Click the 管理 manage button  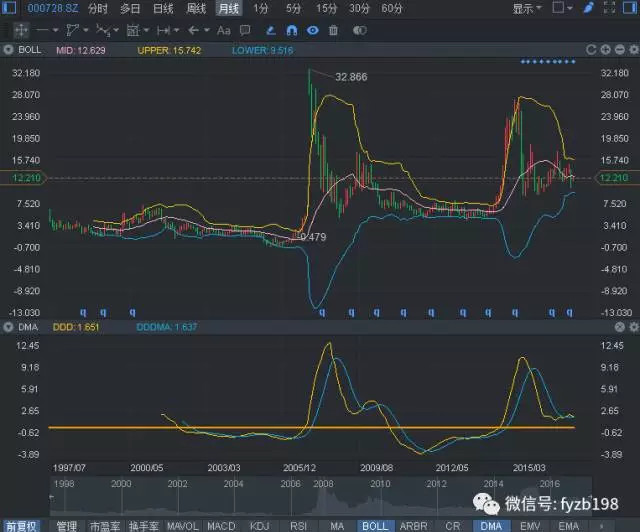(x=66, y=525)
